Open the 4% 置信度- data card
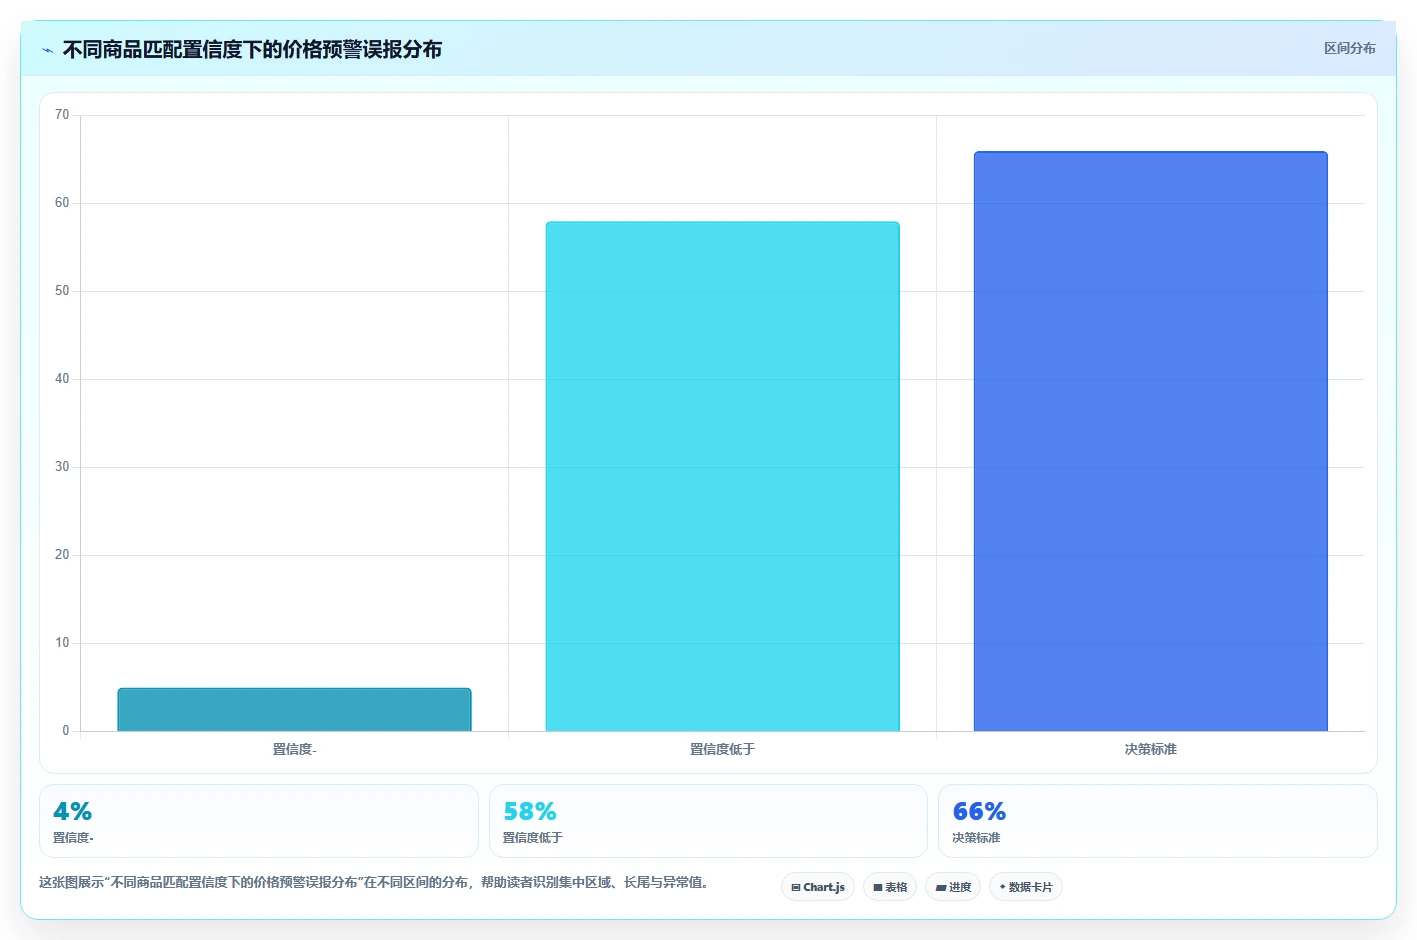This screenshot has width=1417, height=940. pos(259,821)
